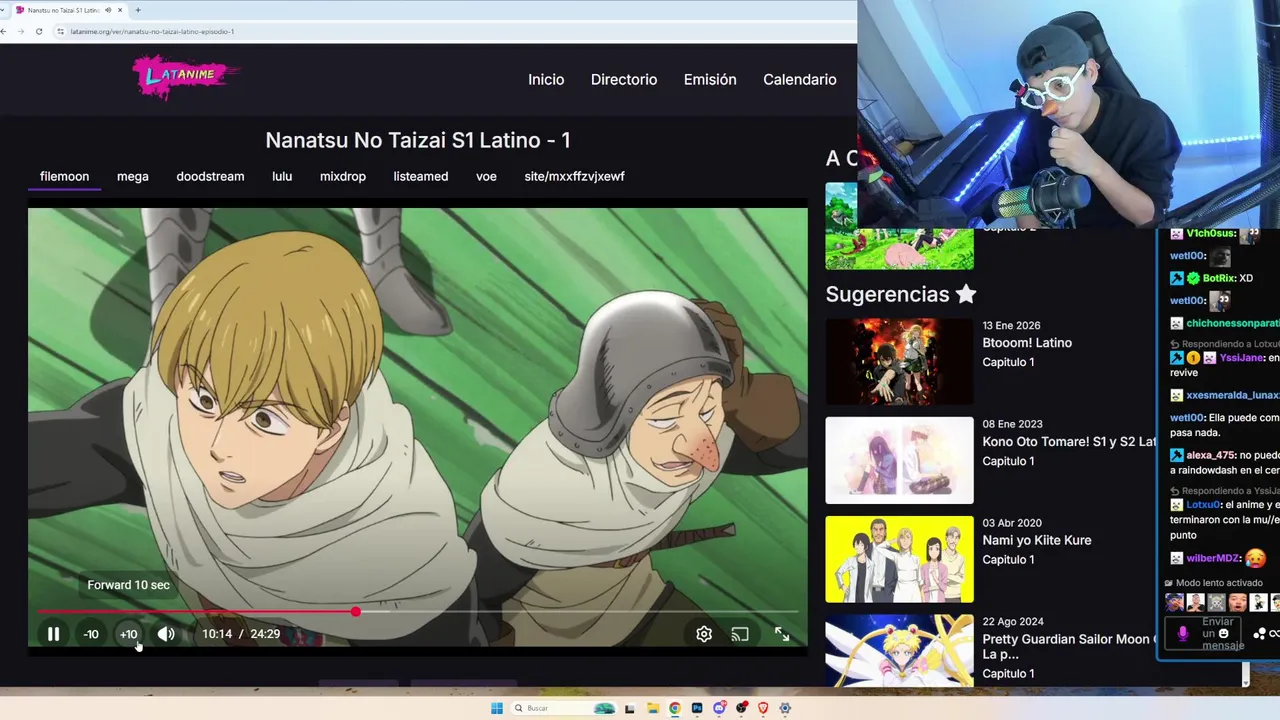
Task: Choose the mixdrop server tab
Action: [343, 176]
